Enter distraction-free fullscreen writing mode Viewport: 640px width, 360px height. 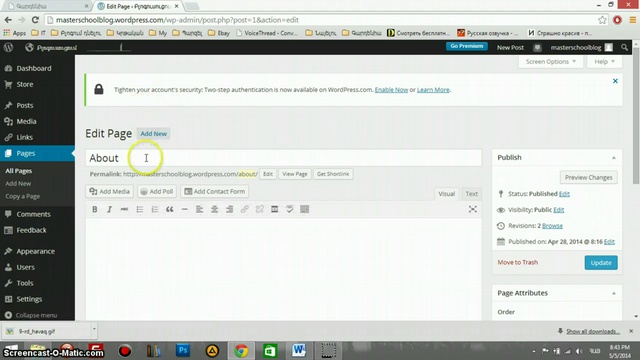pyautogui.click(x=473, y=209)
